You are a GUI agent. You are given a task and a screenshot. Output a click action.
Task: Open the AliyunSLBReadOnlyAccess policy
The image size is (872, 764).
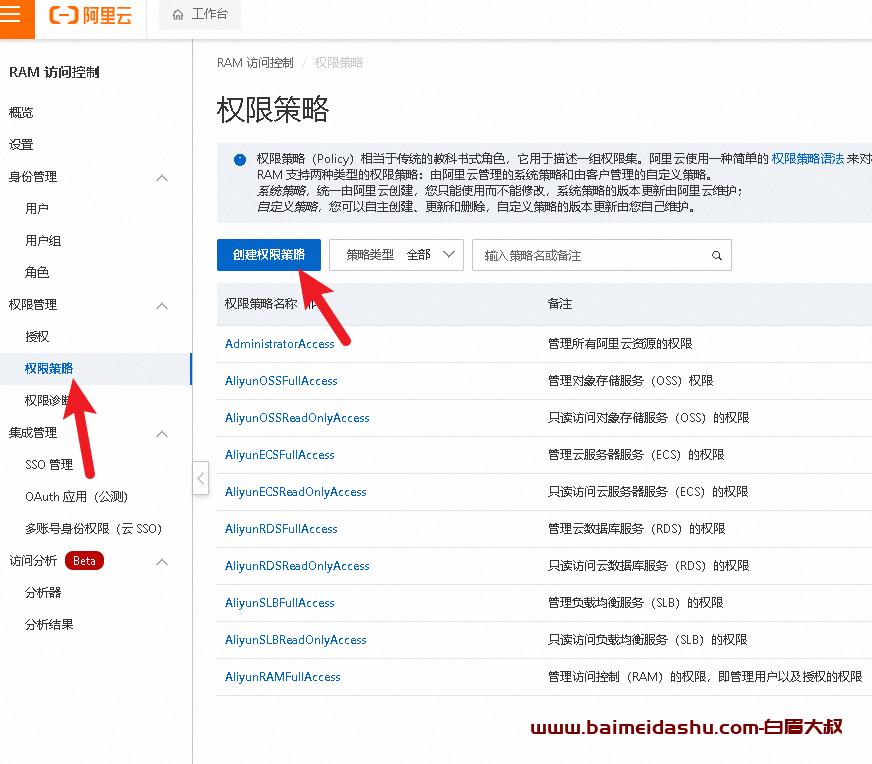(295, 640)
